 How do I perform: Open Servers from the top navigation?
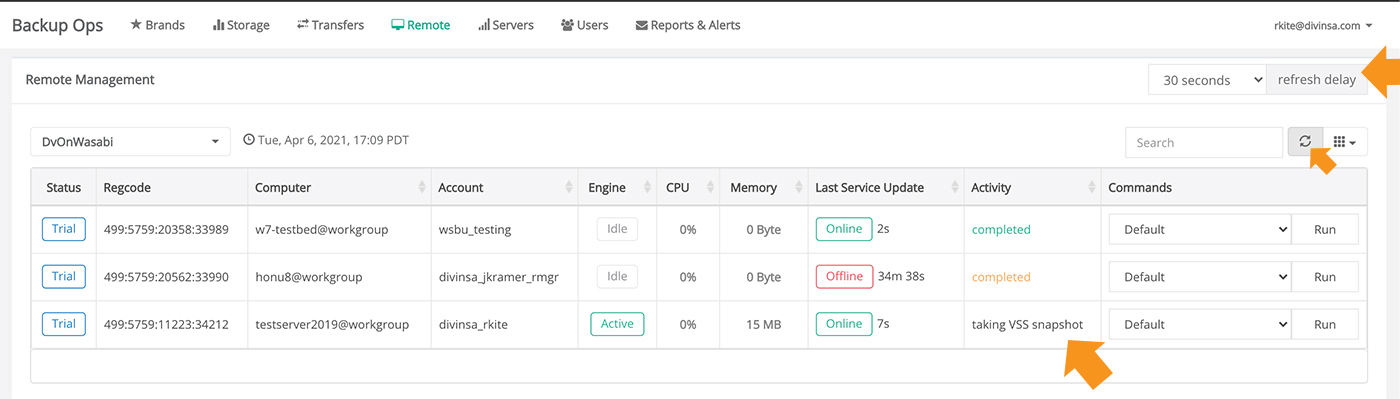pos(506,25)
